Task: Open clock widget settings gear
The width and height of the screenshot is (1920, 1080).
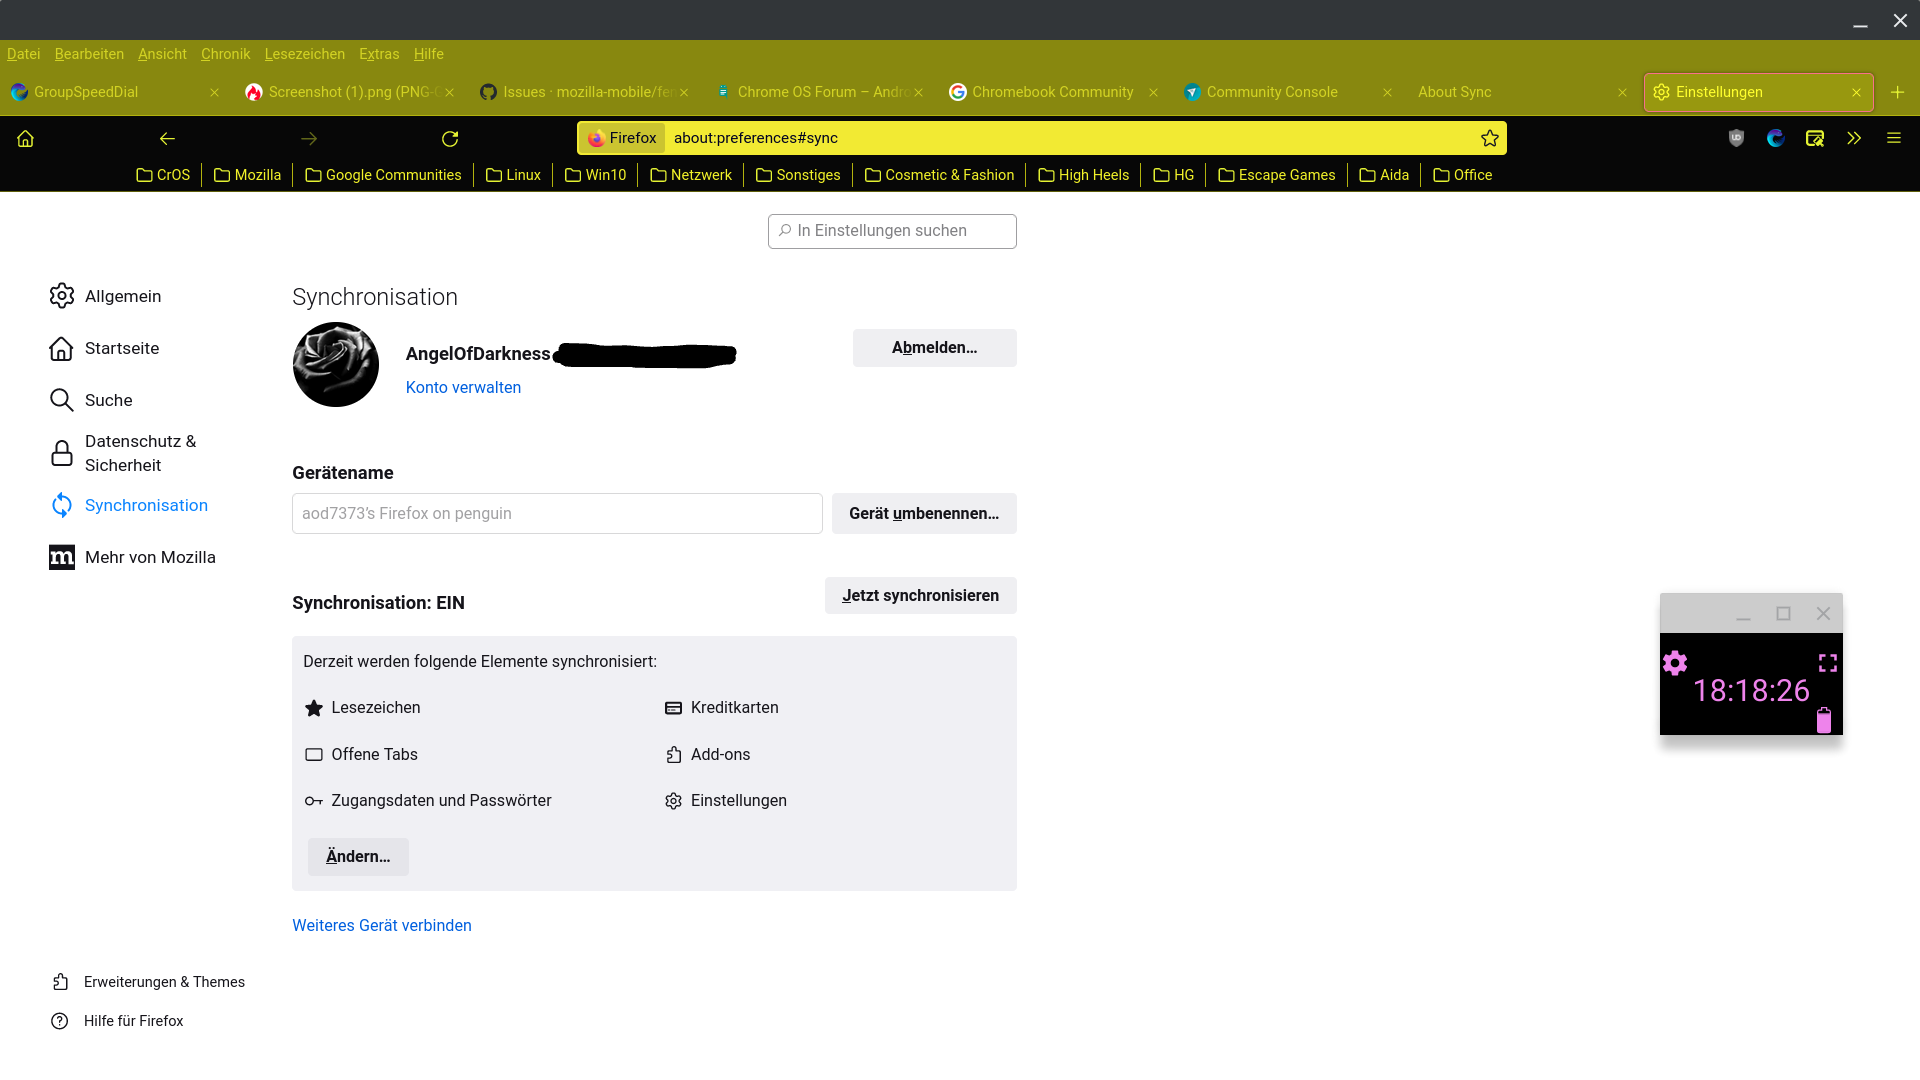Action: click(x=1675, y=663)
